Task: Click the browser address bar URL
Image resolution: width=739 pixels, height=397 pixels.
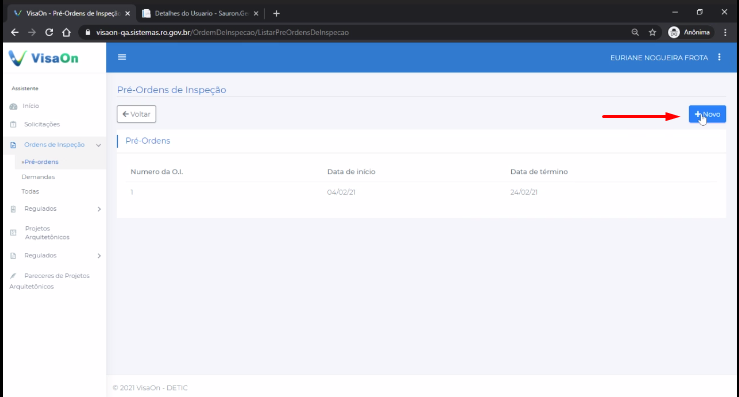Action: 222,33
